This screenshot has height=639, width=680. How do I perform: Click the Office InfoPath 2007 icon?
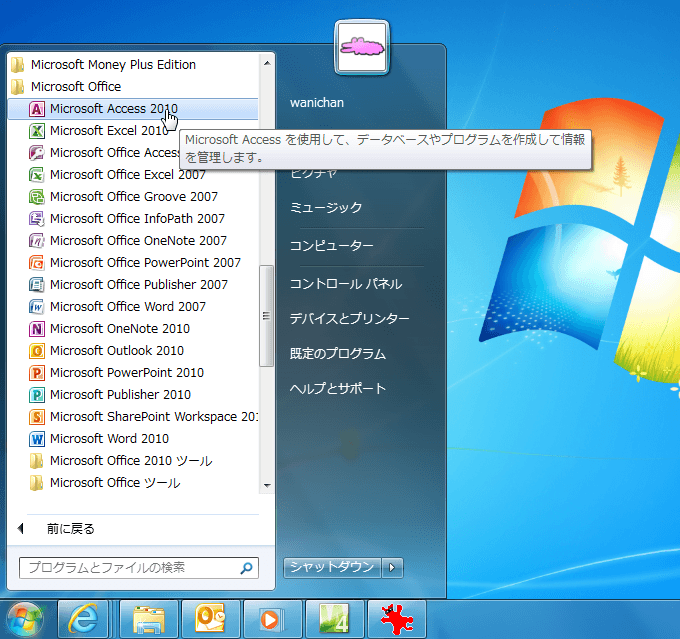37,219
